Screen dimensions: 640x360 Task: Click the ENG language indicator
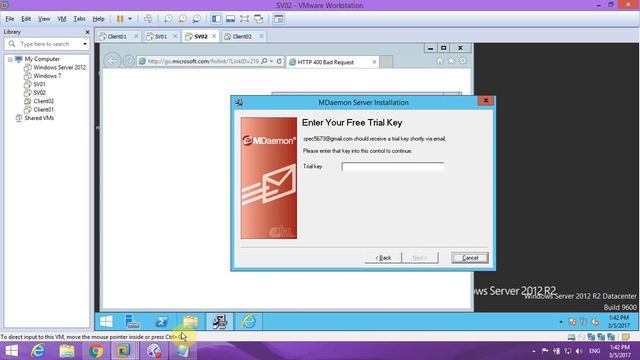[594, 351]
